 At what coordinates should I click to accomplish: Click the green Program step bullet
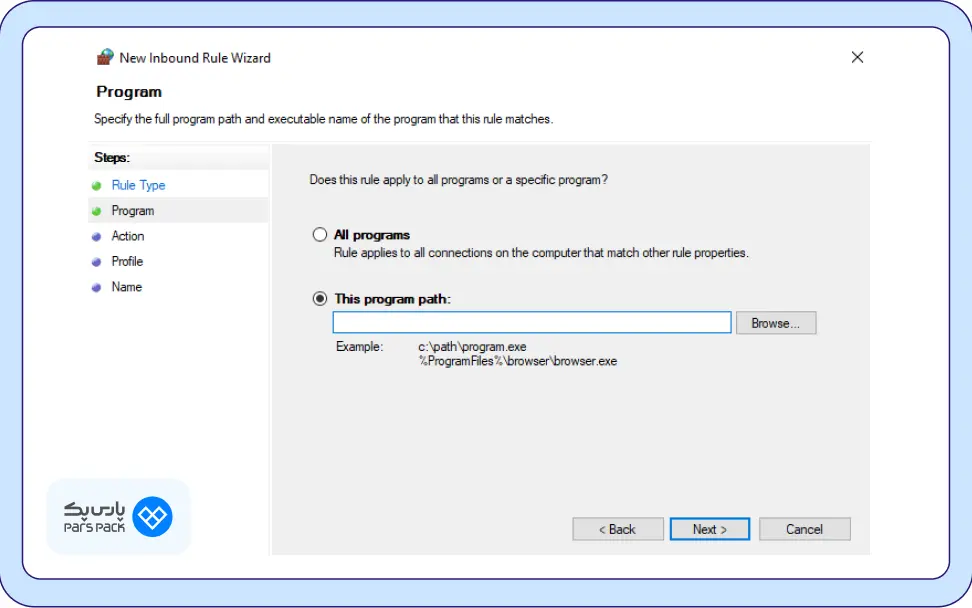(97, 212)
